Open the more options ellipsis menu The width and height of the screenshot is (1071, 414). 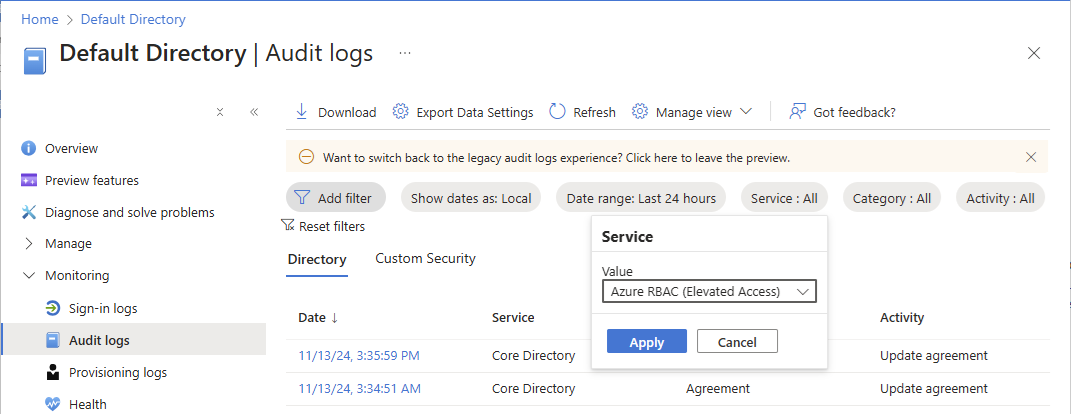click(x=405, y=53)
